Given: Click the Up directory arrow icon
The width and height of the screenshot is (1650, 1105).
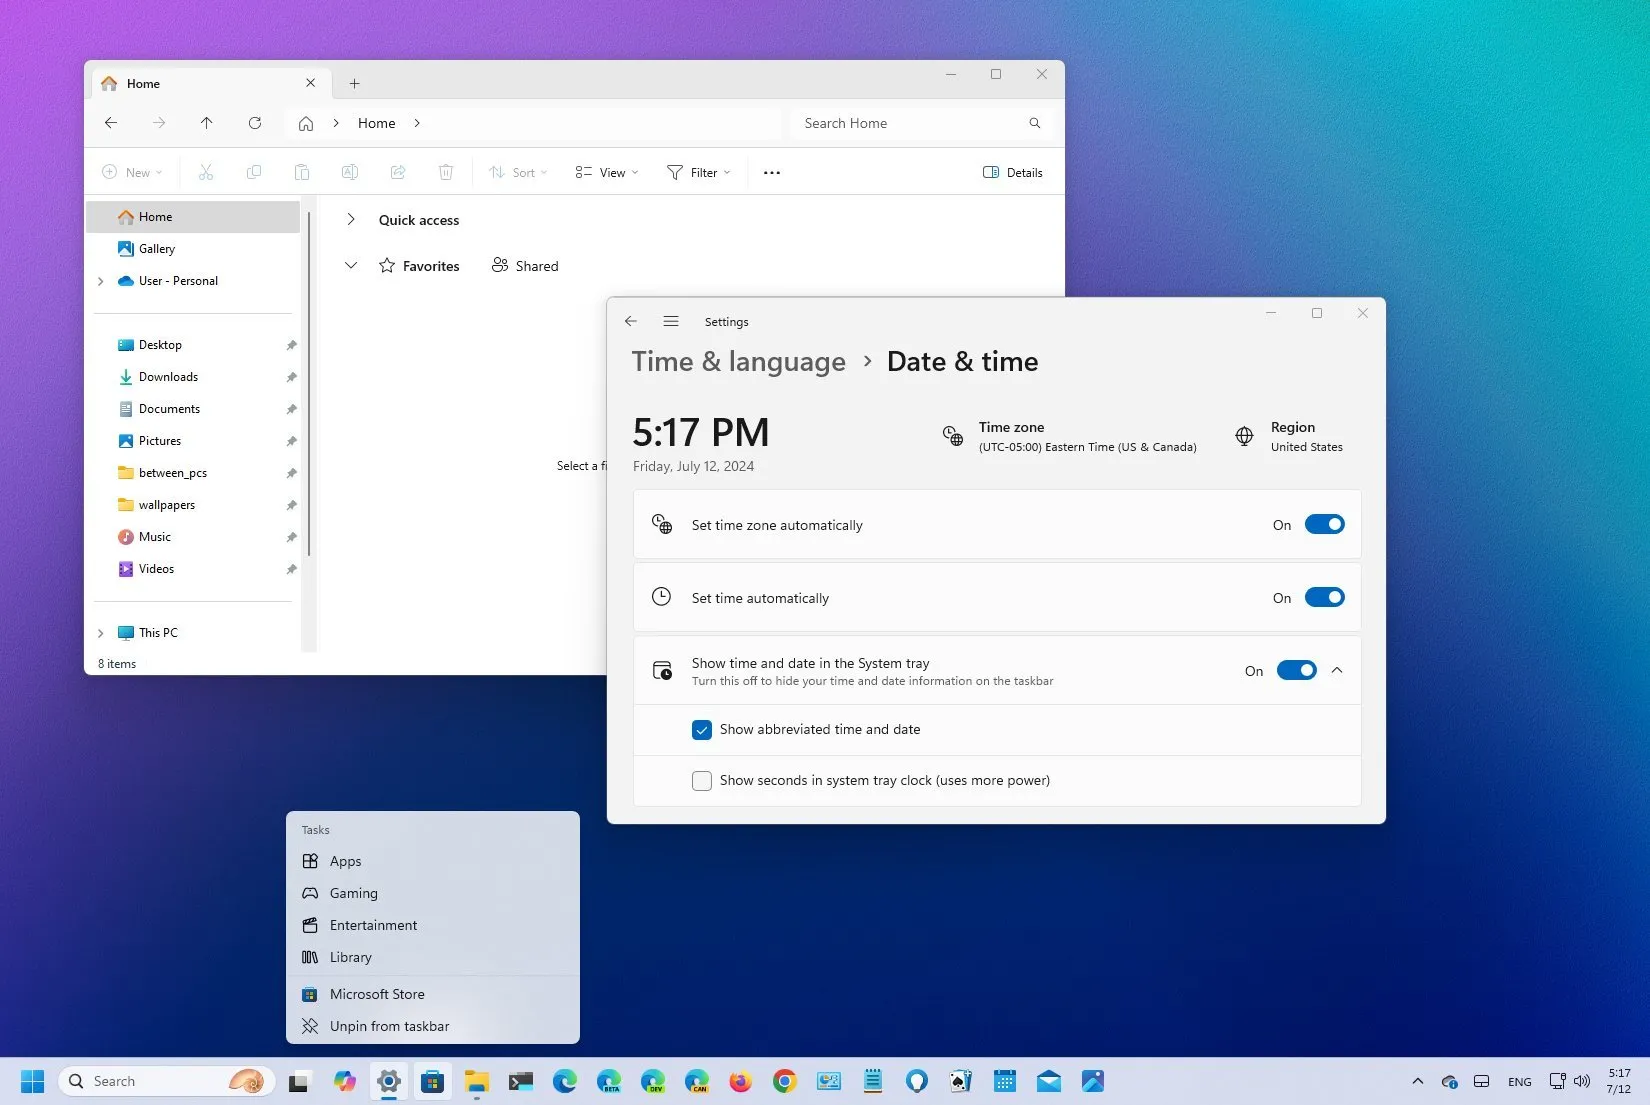Looking at the screenshot, I should 206,123.
